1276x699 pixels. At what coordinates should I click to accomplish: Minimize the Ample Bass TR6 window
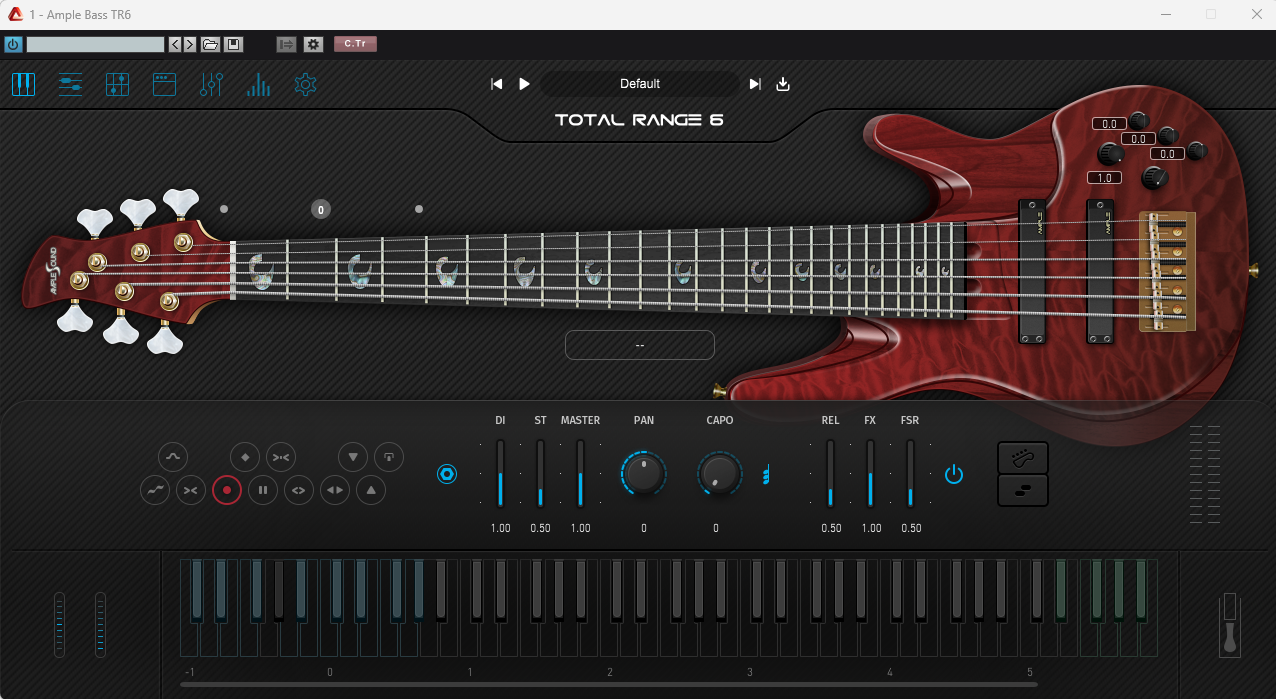point(1166,14)
